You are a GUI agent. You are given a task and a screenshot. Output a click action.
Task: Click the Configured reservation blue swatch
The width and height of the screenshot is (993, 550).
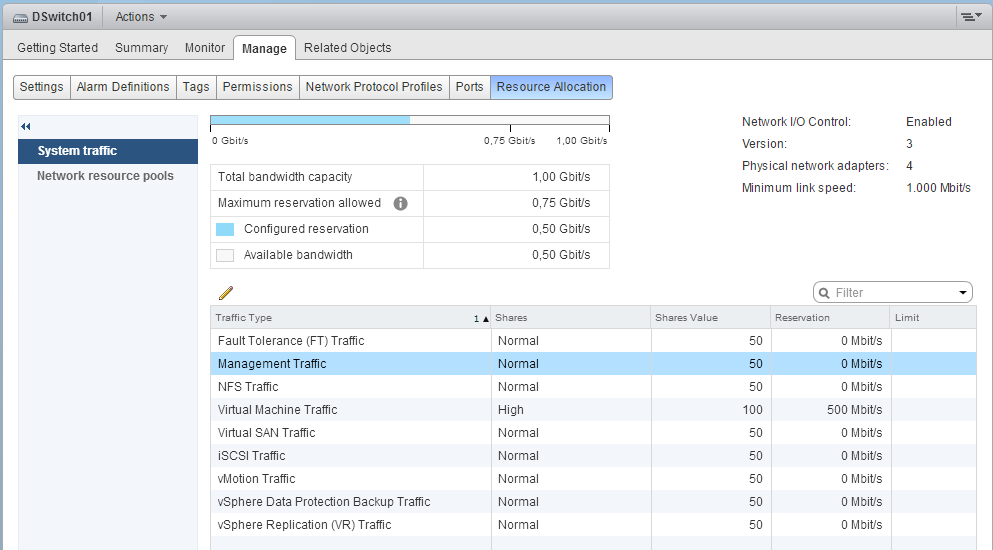click(x=225, y=229)
